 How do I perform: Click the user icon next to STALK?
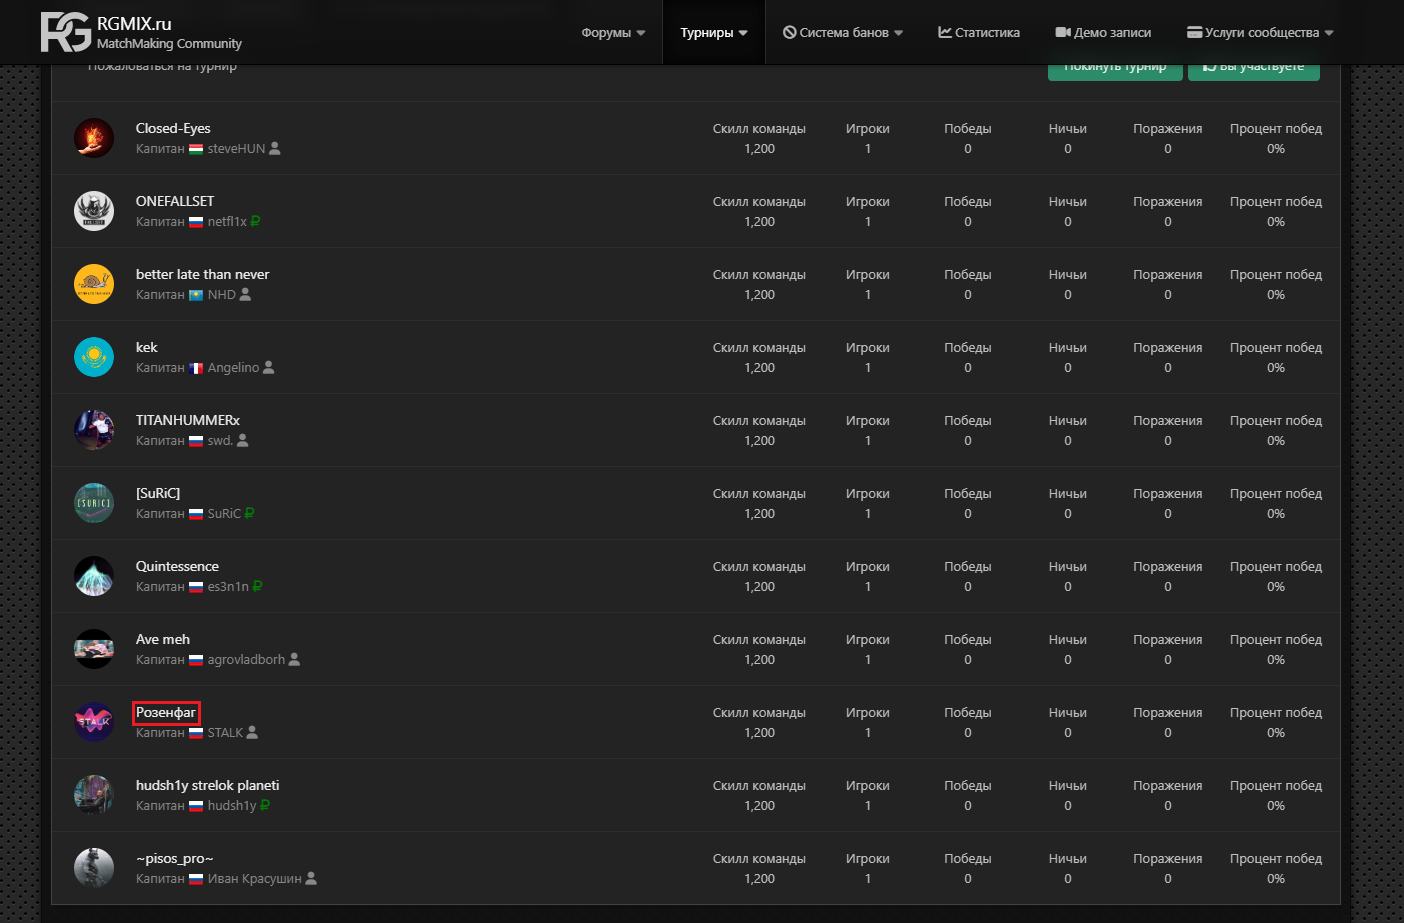click(x=252, y=732)
